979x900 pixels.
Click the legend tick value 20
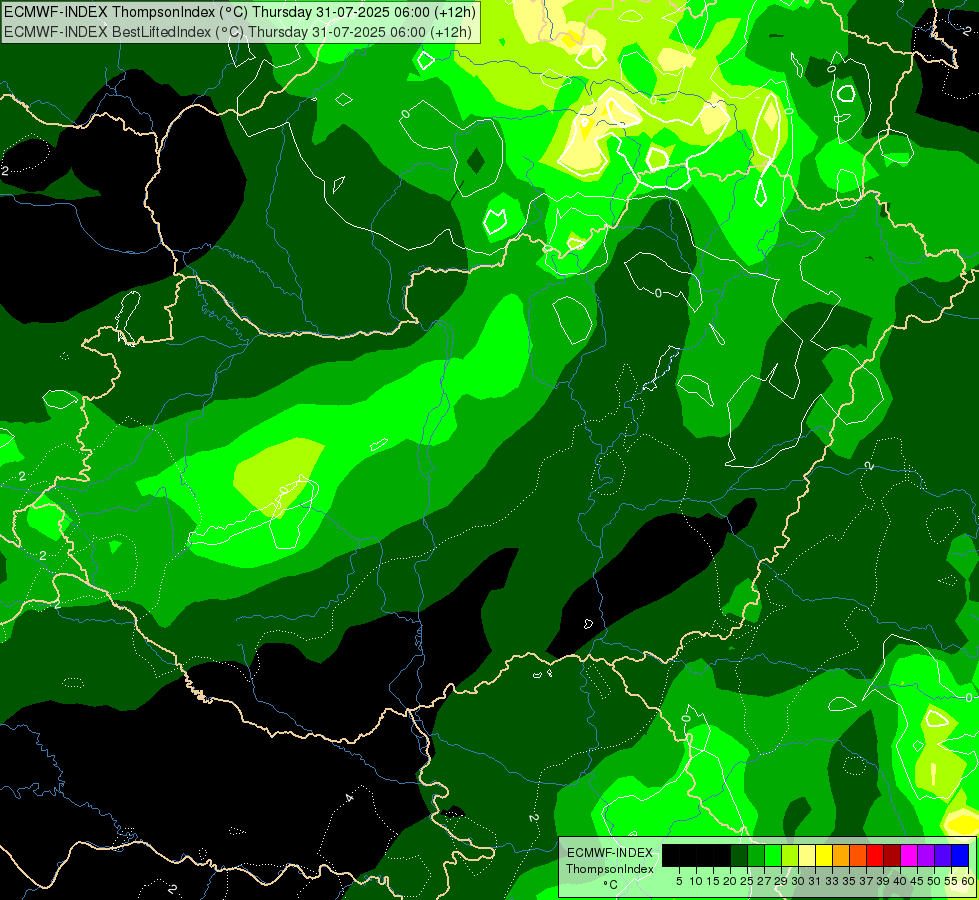[x=730, y=881]
